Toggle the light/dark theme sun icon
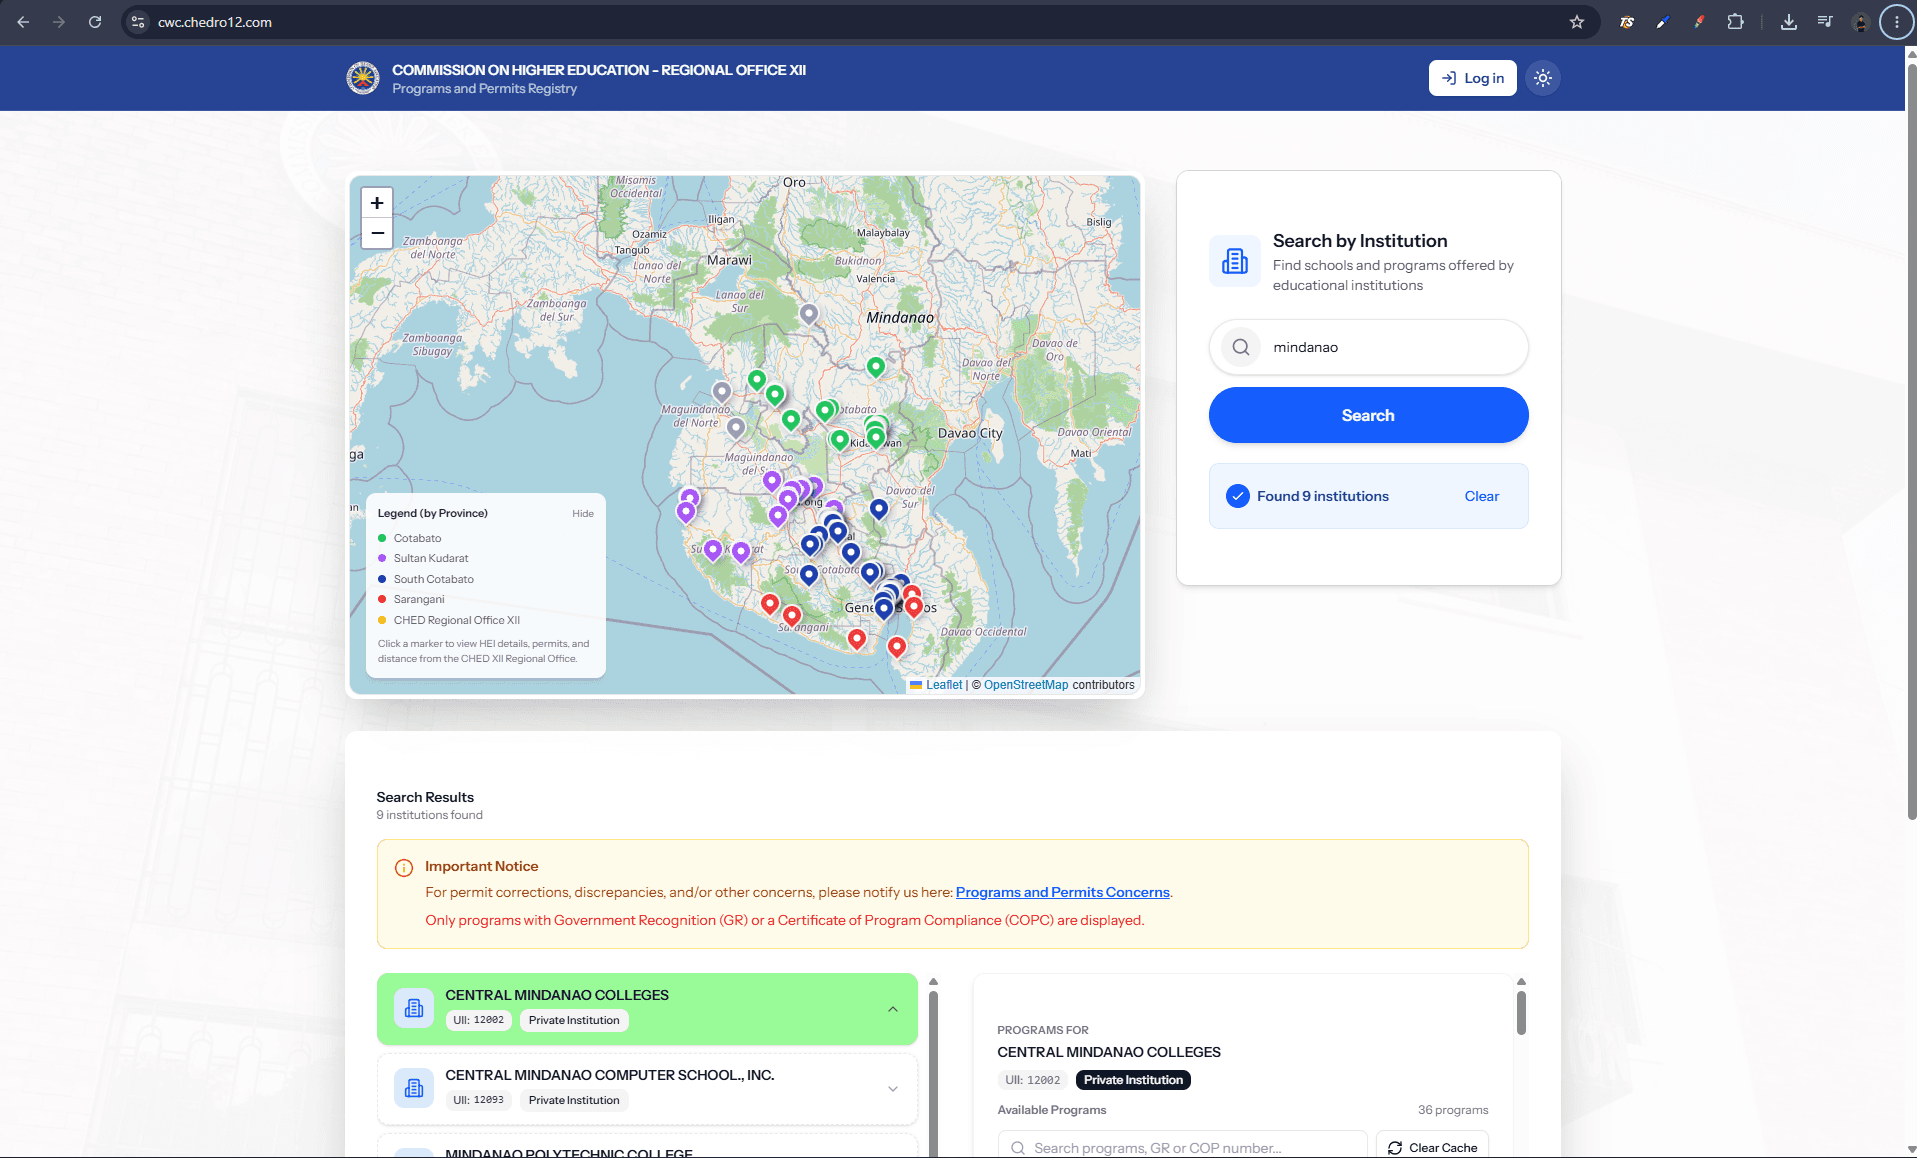 point(1543,78)
